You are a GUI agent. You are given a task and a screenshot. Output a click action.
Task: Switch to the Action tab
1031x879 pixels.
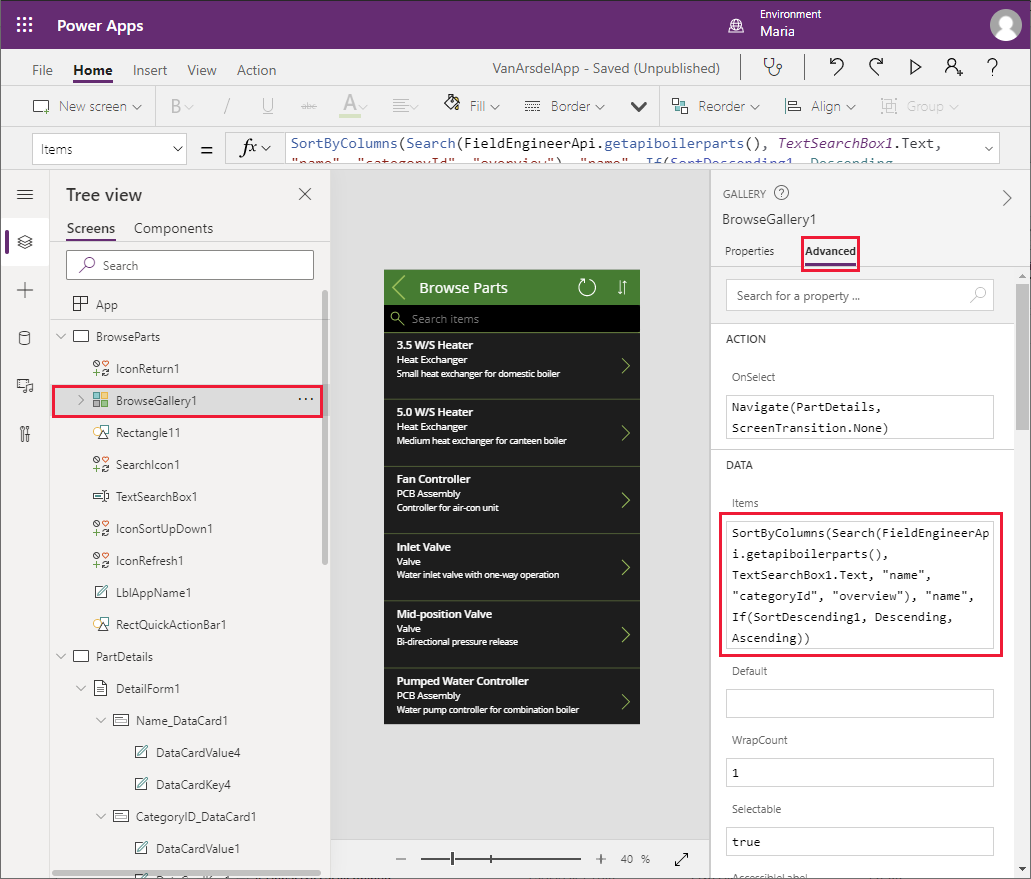[256, 70]
